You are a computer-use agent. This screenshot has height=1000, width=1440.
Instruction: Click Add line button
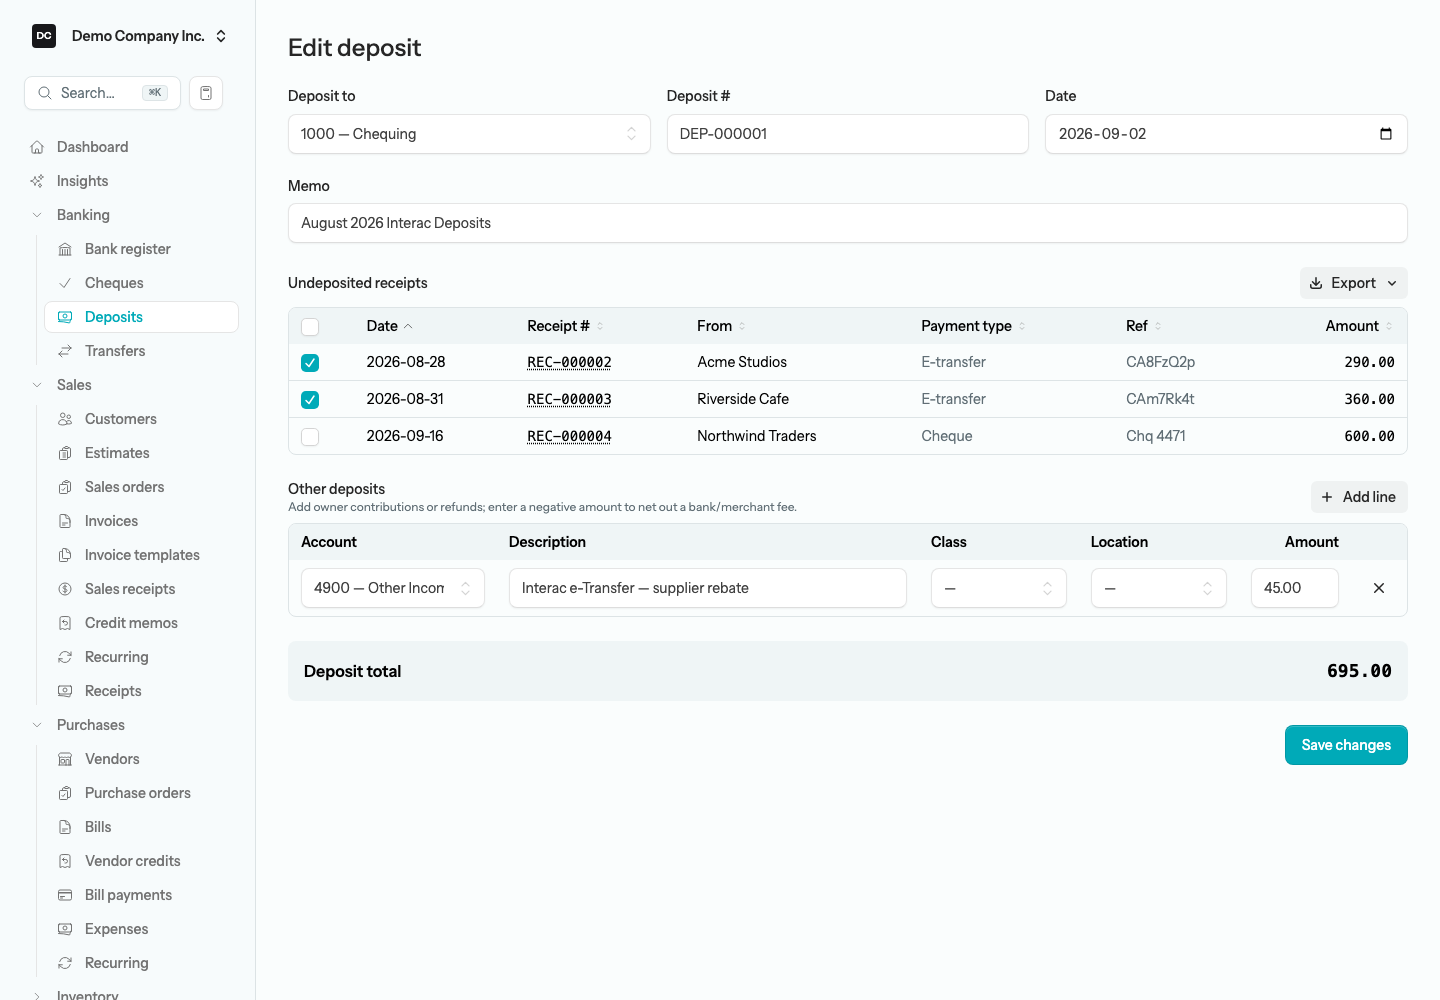1359,497
